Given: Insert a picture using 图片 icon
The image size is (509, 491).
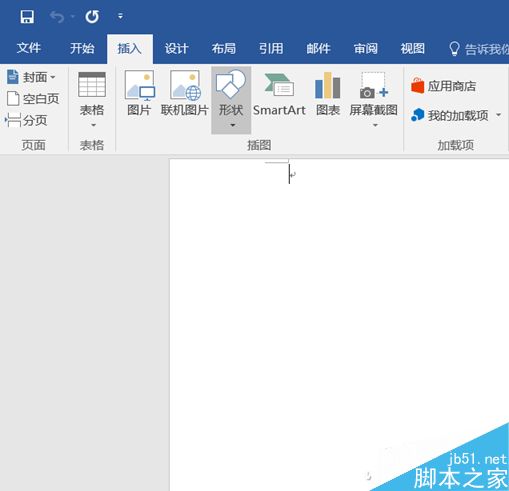Looking at the screenshot, I should click(139, 93).
